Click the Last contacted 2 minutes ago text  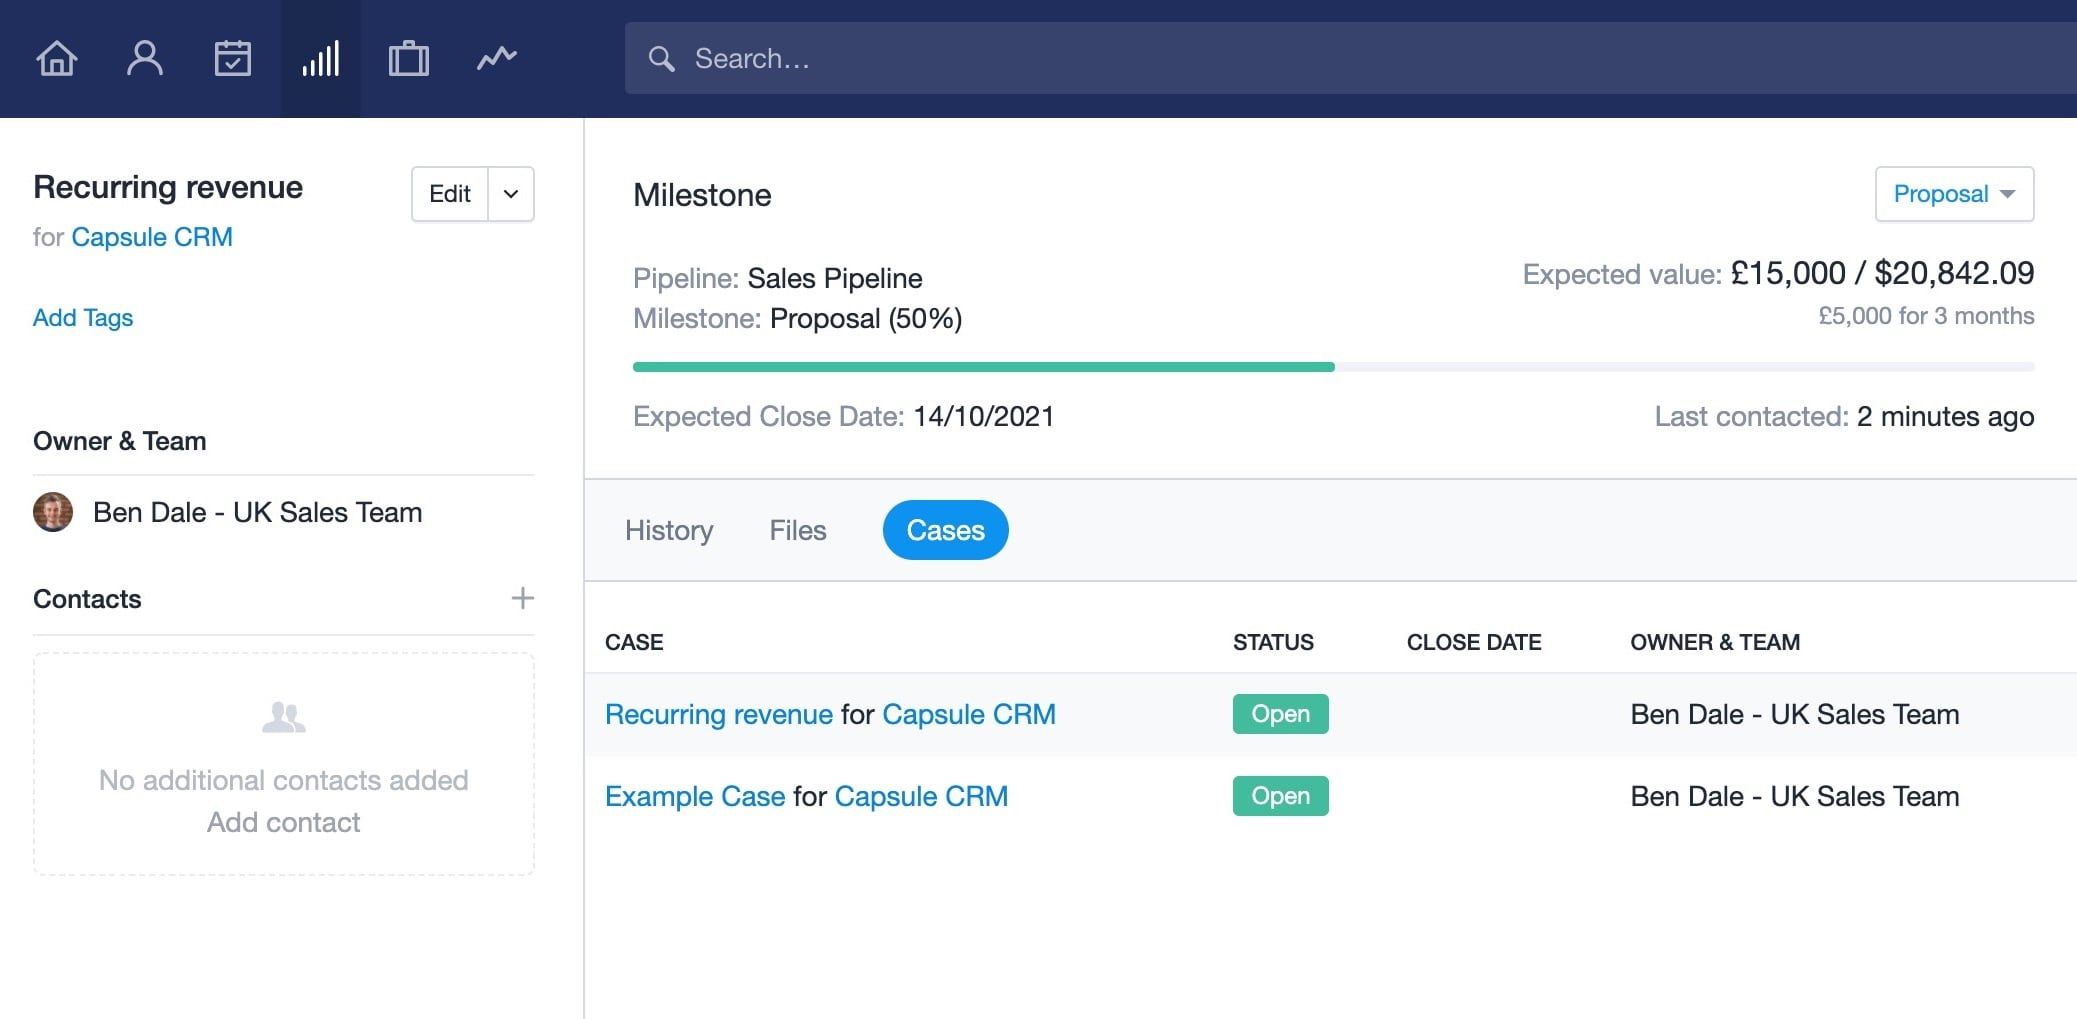pos(1945,416)
